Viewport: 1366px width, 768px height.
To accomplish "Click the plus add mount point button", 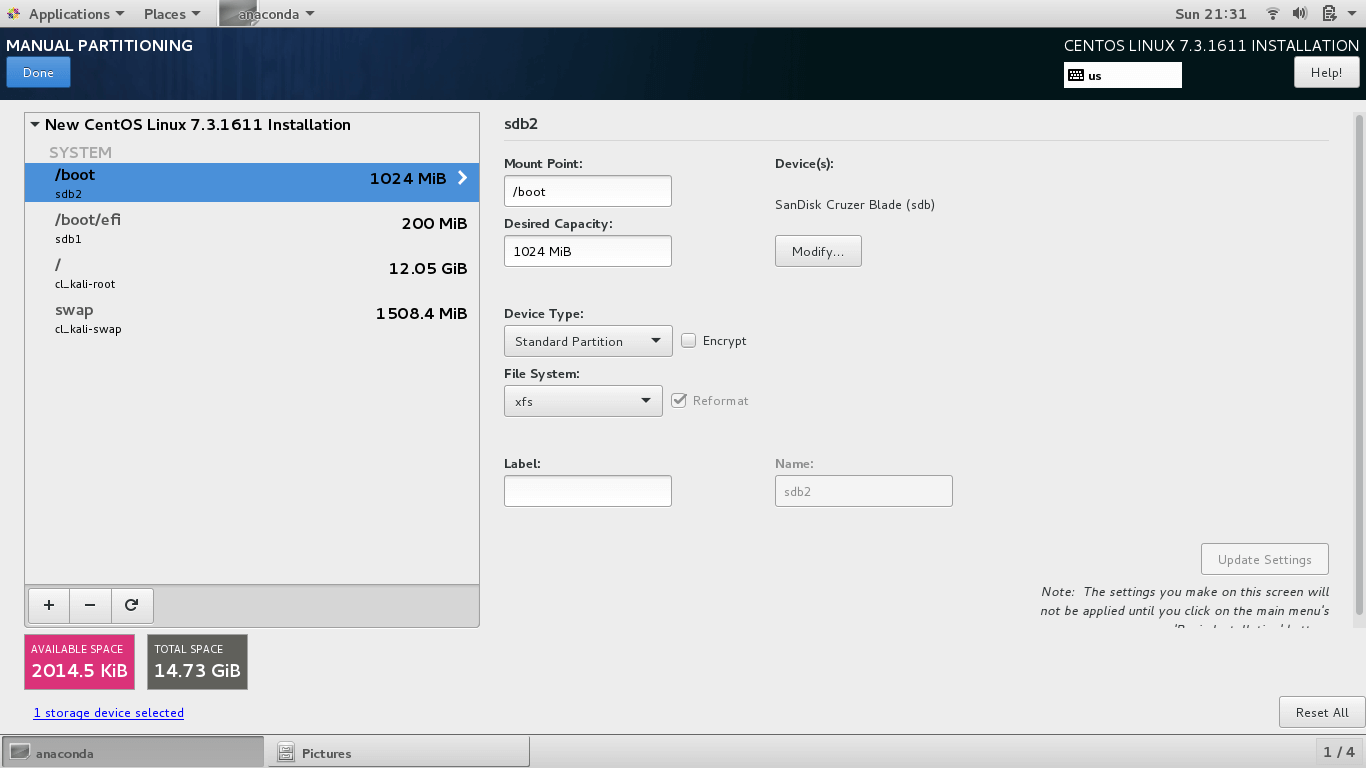I will [x=50, y=605].
